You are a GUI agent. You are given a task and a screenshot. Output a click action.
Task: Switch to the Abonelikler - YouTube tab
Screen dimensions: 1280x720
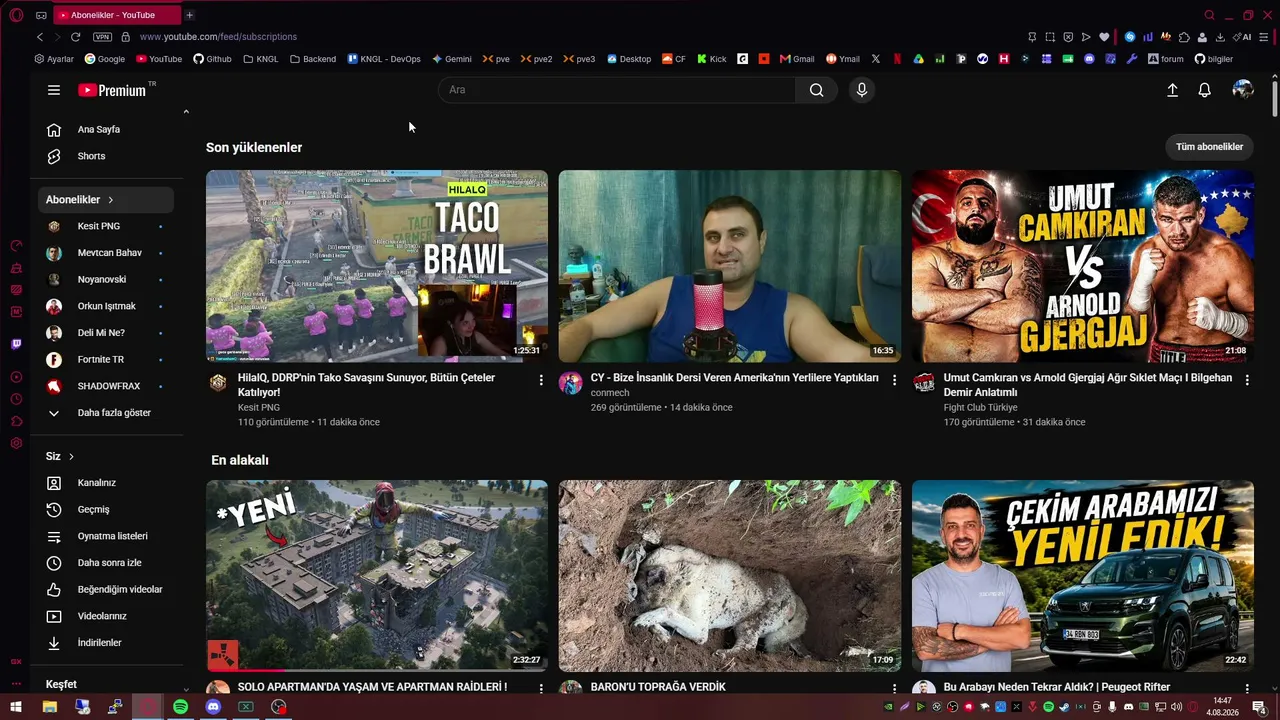coord(118,15)
